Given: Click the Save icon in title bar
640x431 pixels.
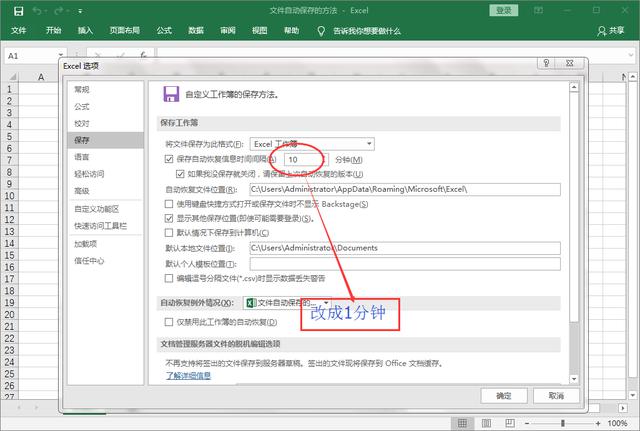Looking at the screenshot, I should (18, 11).
